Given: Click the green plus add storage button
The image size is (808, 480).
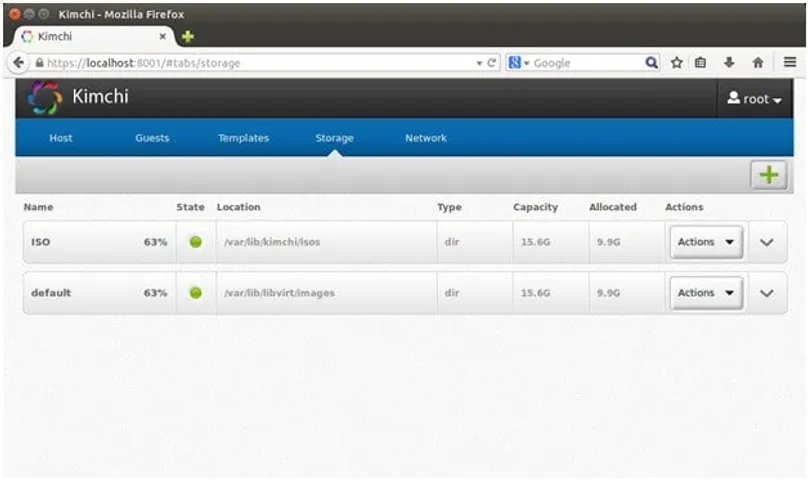Looking at the screenshot, I should click(768, 175).
